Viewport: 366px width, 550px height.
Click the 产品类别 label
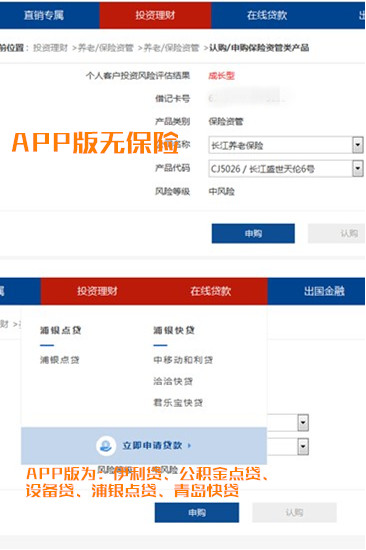point(172,122)
